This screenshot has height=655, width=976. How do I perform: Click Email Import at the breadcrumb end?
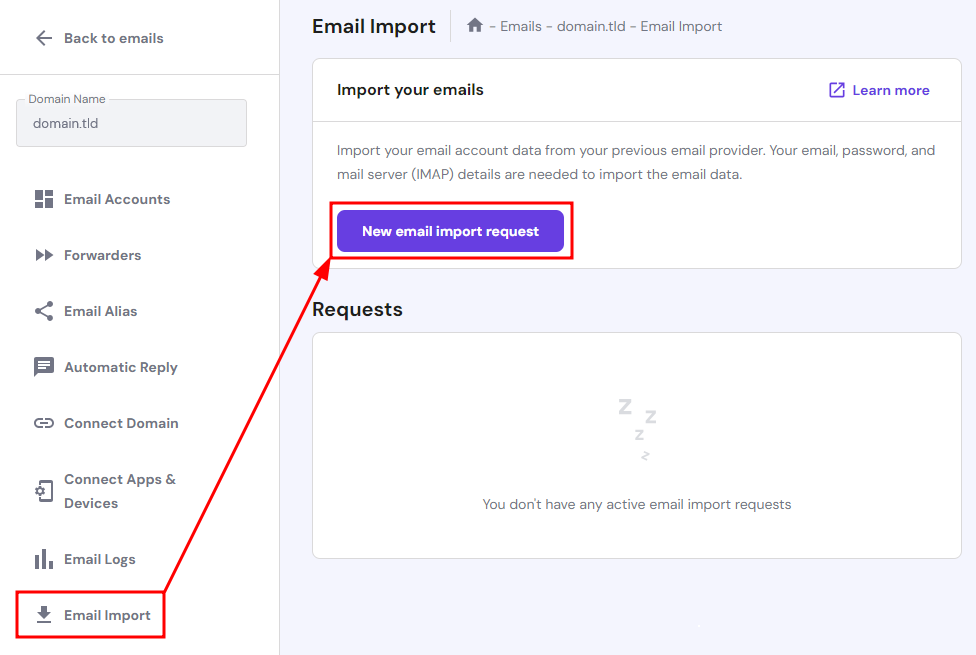(x=681, y=26)
